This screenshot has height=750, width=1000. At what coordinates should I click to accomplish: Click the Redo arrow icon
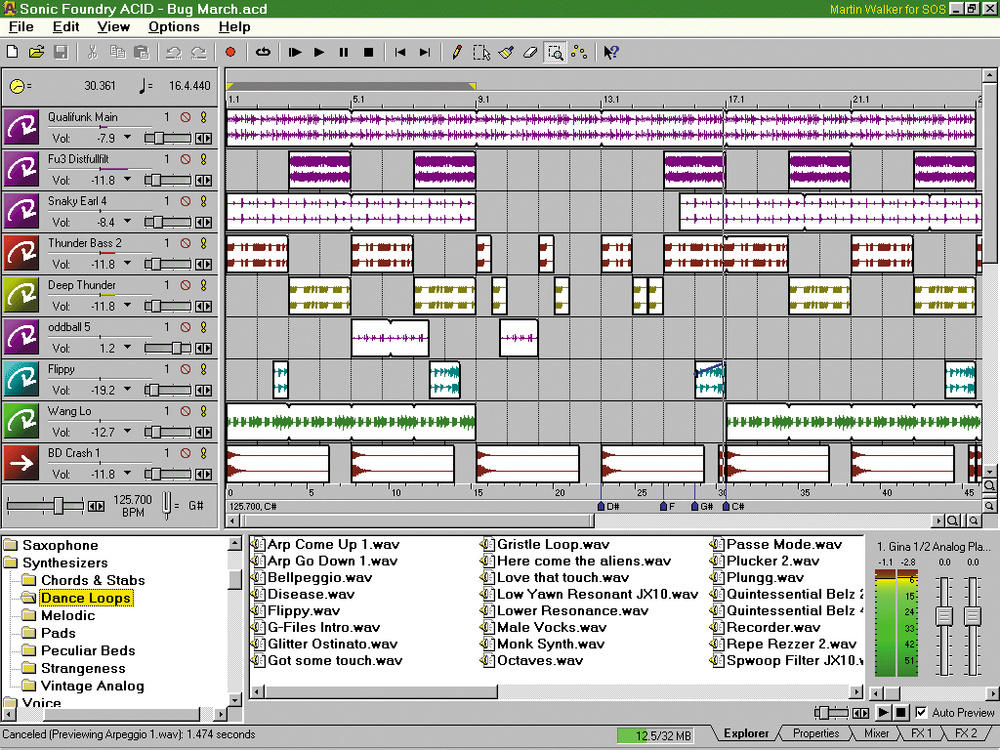pos(199,52)
